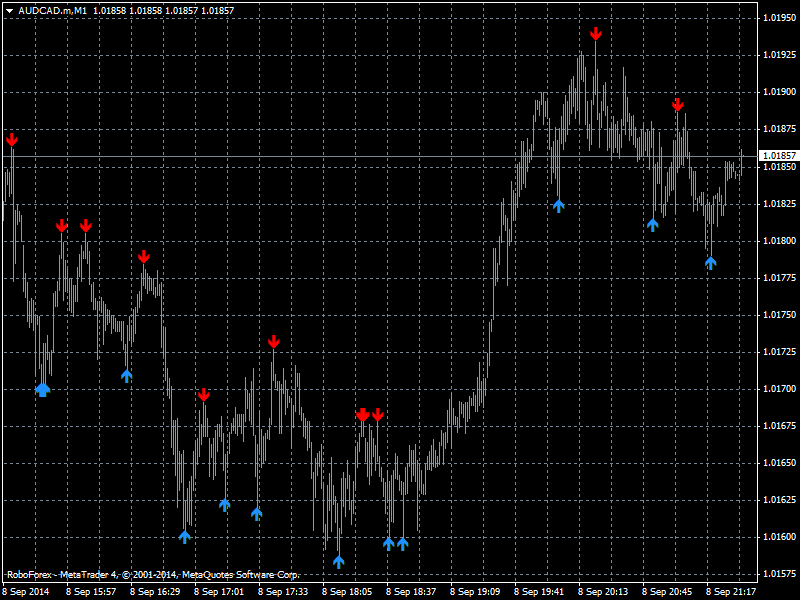Screen dimensions: 800x600
Task: Select the red arrow just below the 1.01700 level
Action: point(204,394)
